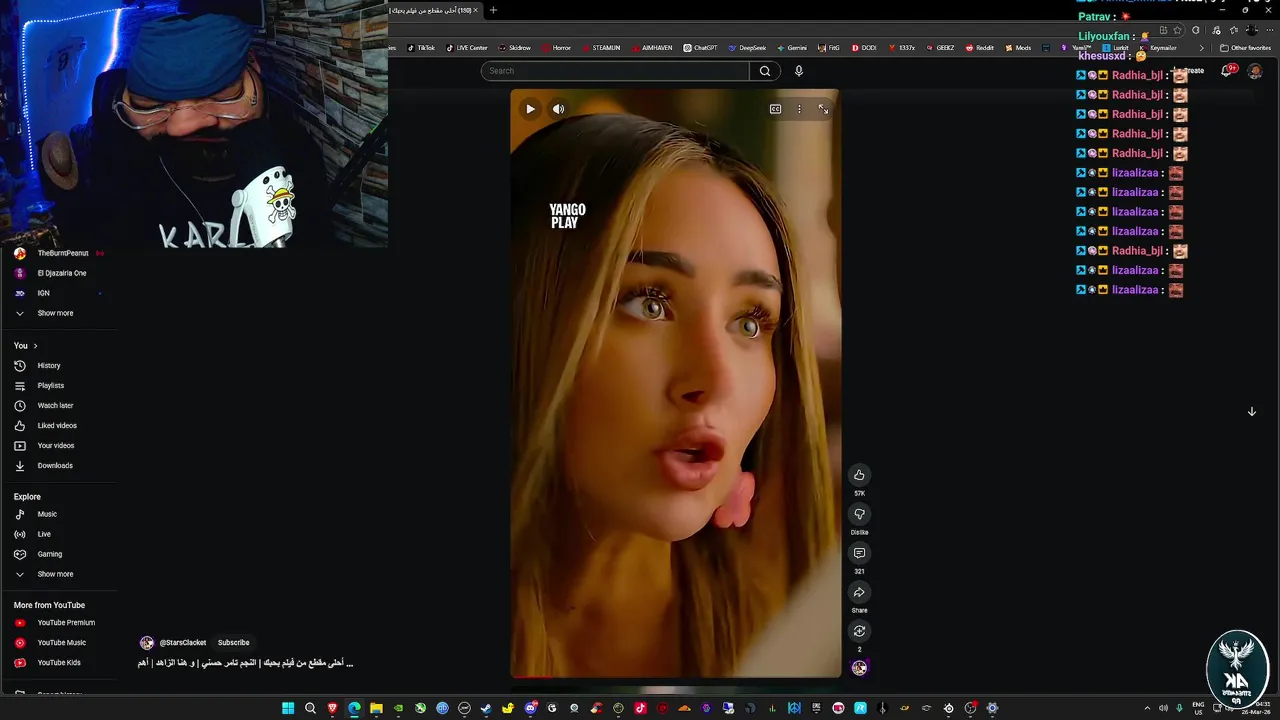This screenshot has height=720, width=1280.
Task: Open Windows taskbar search
Action: point(310,708)
